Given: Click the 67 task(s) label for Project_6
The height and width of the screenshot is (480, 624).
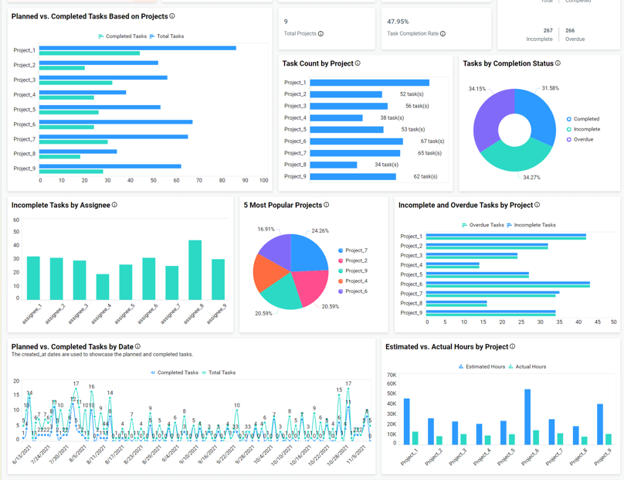Looking at the screenshot, I should click(x=432, y=141).
